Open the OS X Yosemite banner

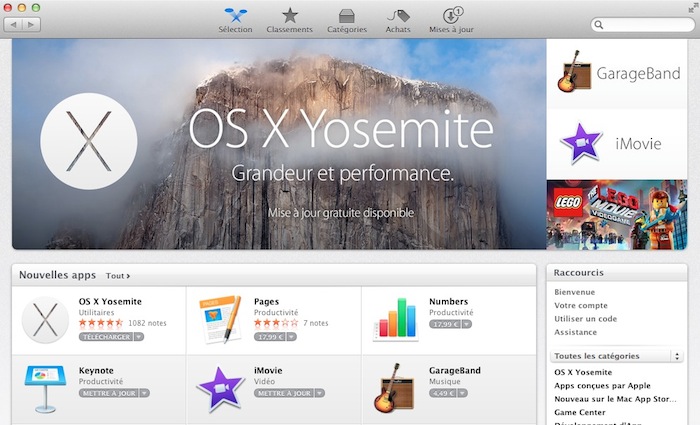[x=279, y=144]
